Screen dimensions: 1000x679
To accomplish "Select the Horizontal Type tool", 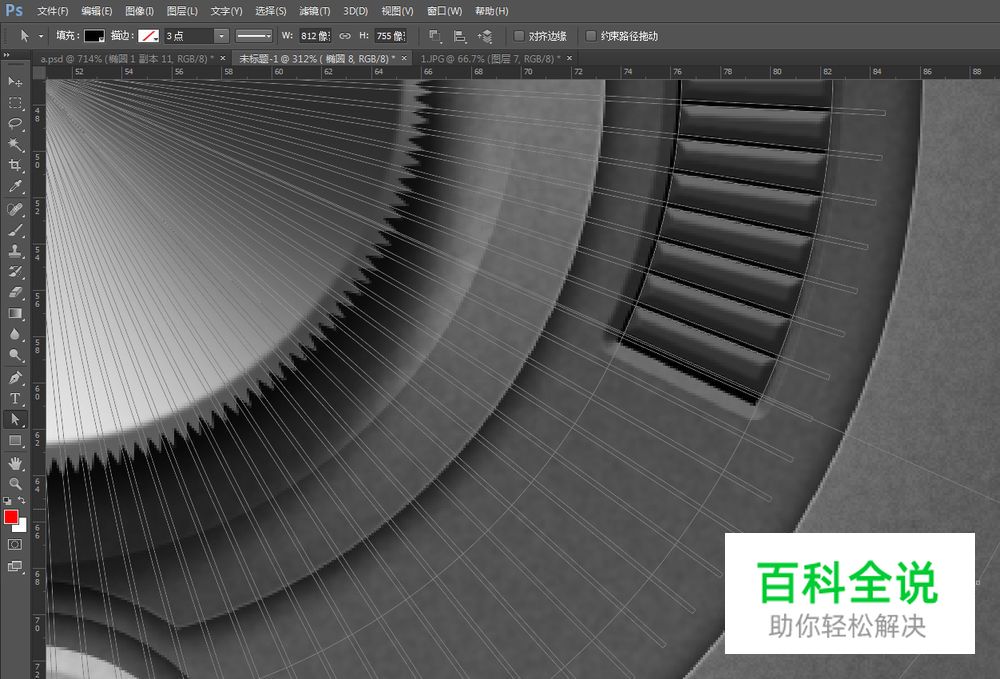I will point(15,399).
